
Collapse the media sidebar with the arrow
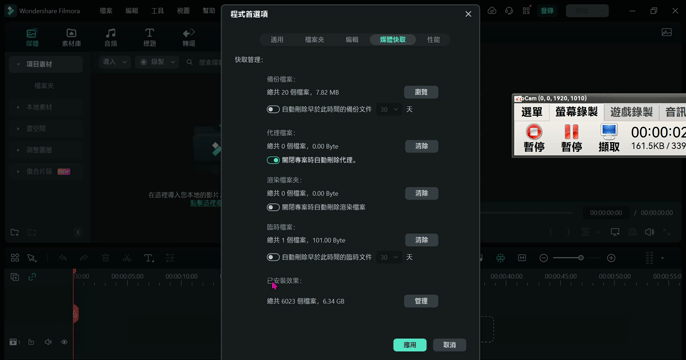[78, 232]
